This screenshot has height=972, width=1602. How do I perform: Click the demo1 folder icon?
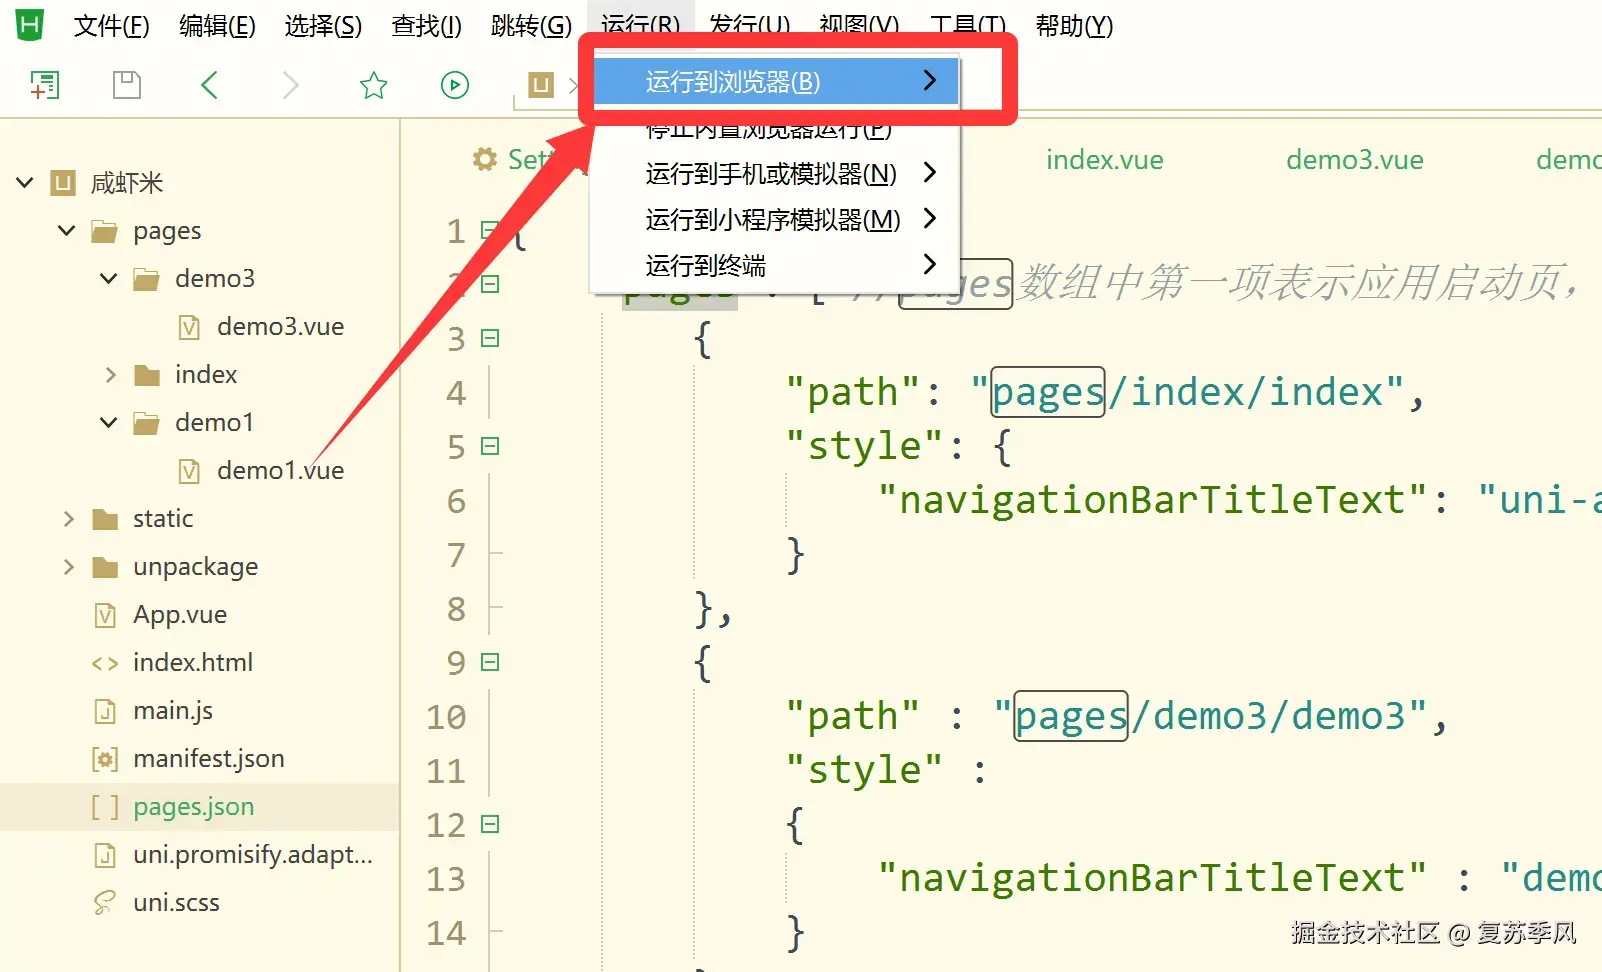(147, 423)
